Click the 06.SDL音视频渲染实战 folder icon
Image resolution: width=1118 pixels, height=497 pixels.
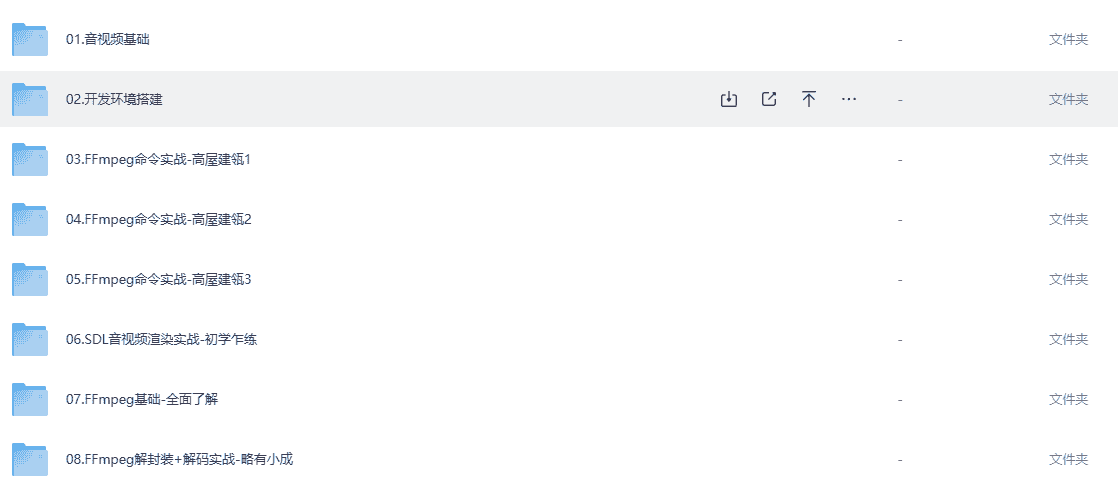(x=30, y=339)
